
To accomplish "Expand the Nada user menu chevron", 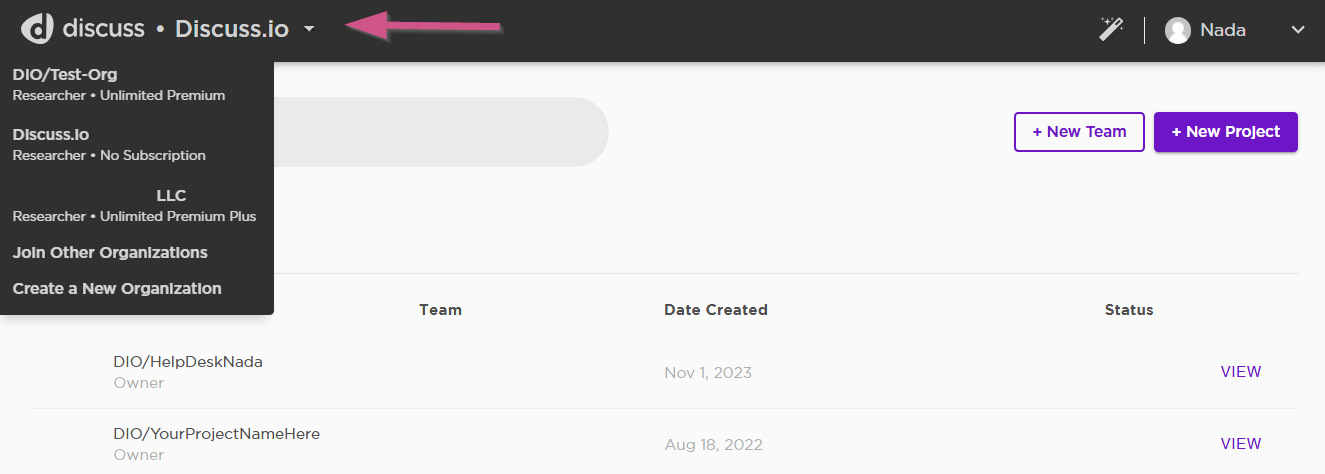I will coord(1298,30).
